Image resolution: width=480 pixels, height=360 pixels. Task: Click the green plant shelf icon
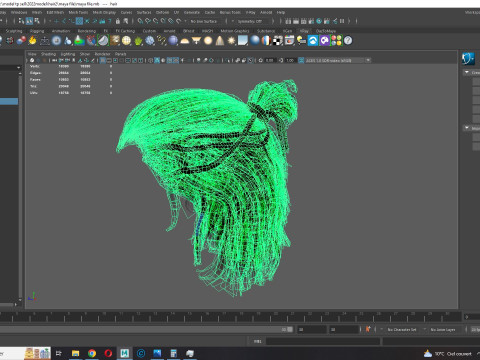[138, 41]
